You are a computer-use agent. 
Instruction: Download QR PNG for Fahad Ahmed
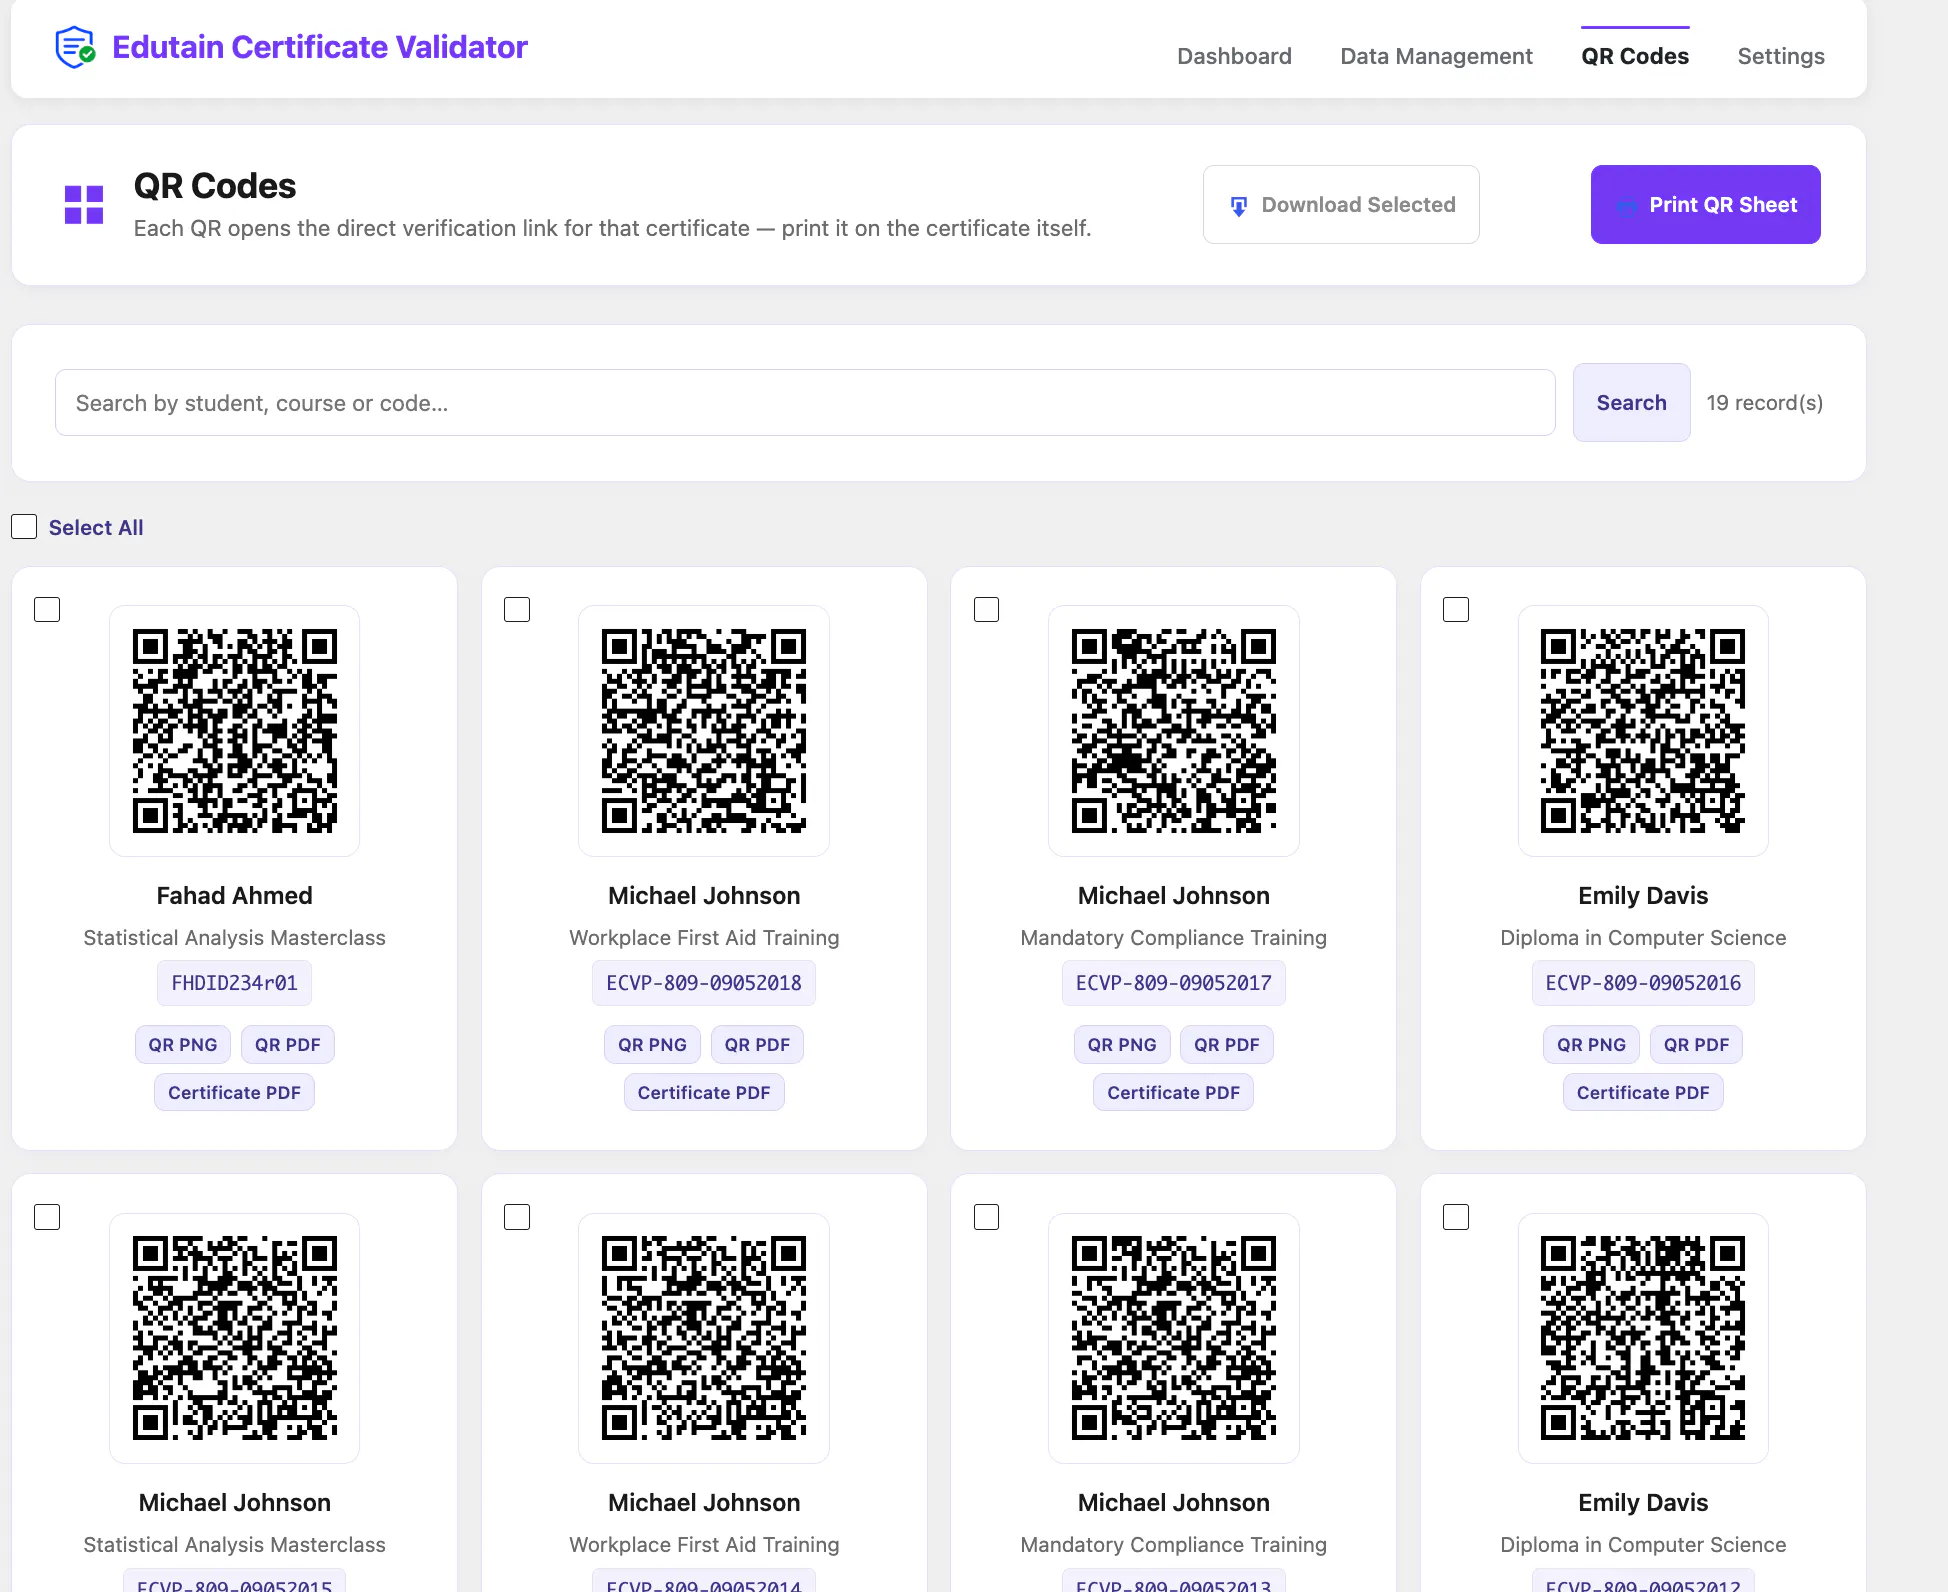183,1045
